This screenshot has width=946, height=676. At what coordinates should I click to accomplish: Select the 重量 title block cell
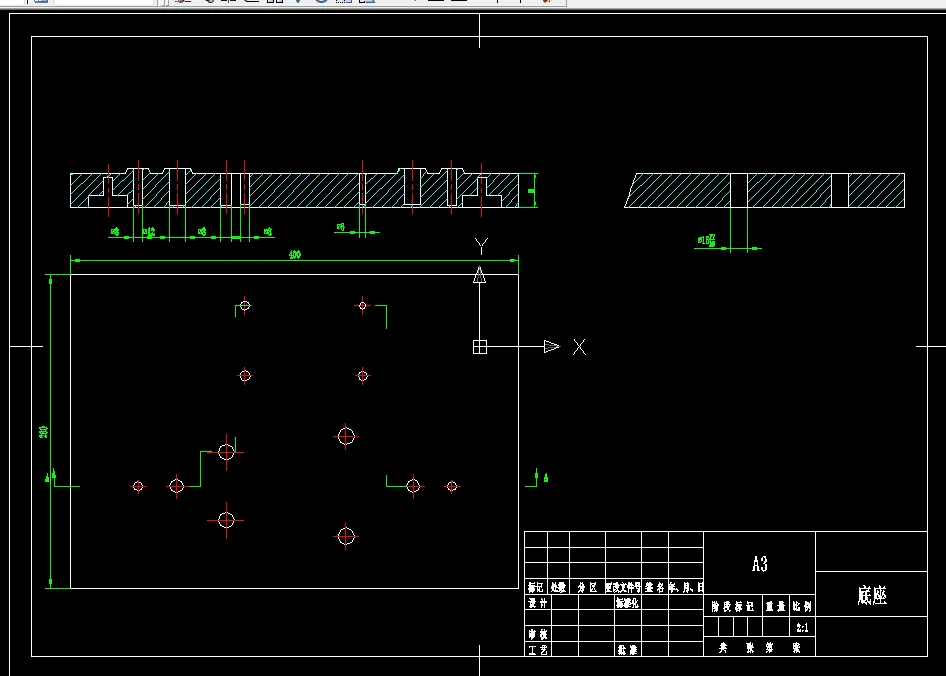pyautogui.click(x=775, y=607)
